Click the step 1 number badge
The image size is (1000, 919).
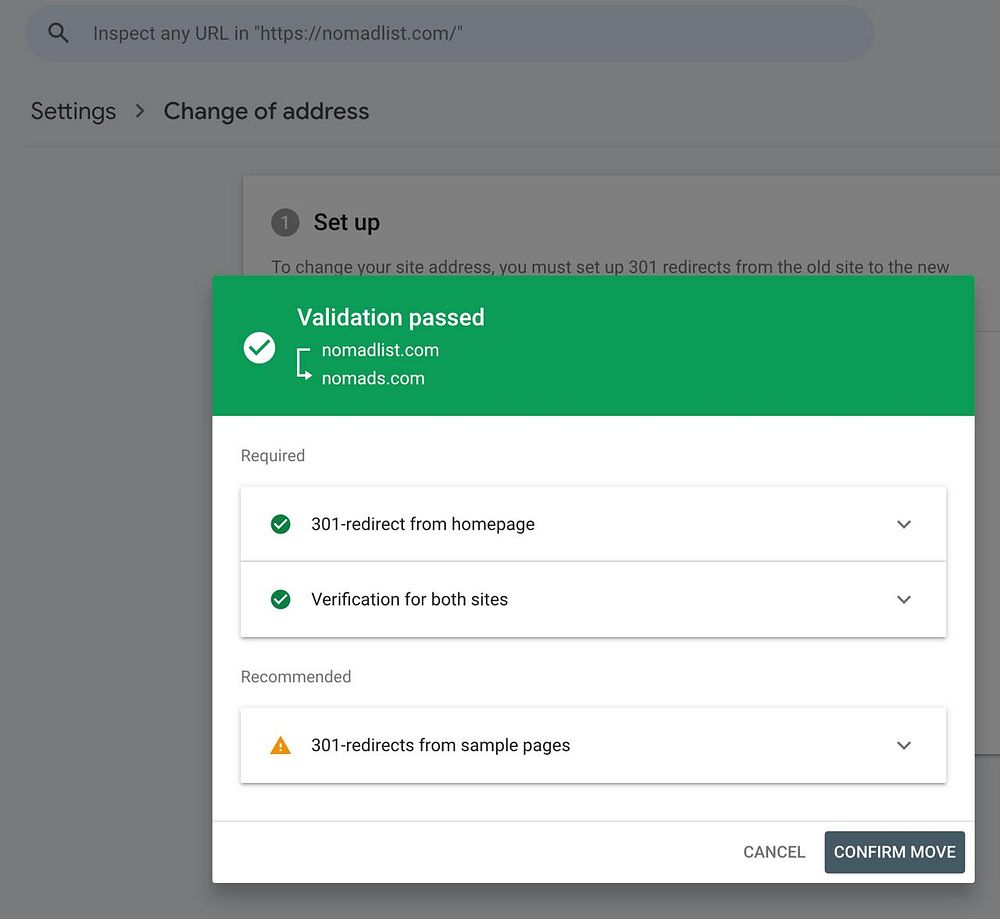click(284, 222)
